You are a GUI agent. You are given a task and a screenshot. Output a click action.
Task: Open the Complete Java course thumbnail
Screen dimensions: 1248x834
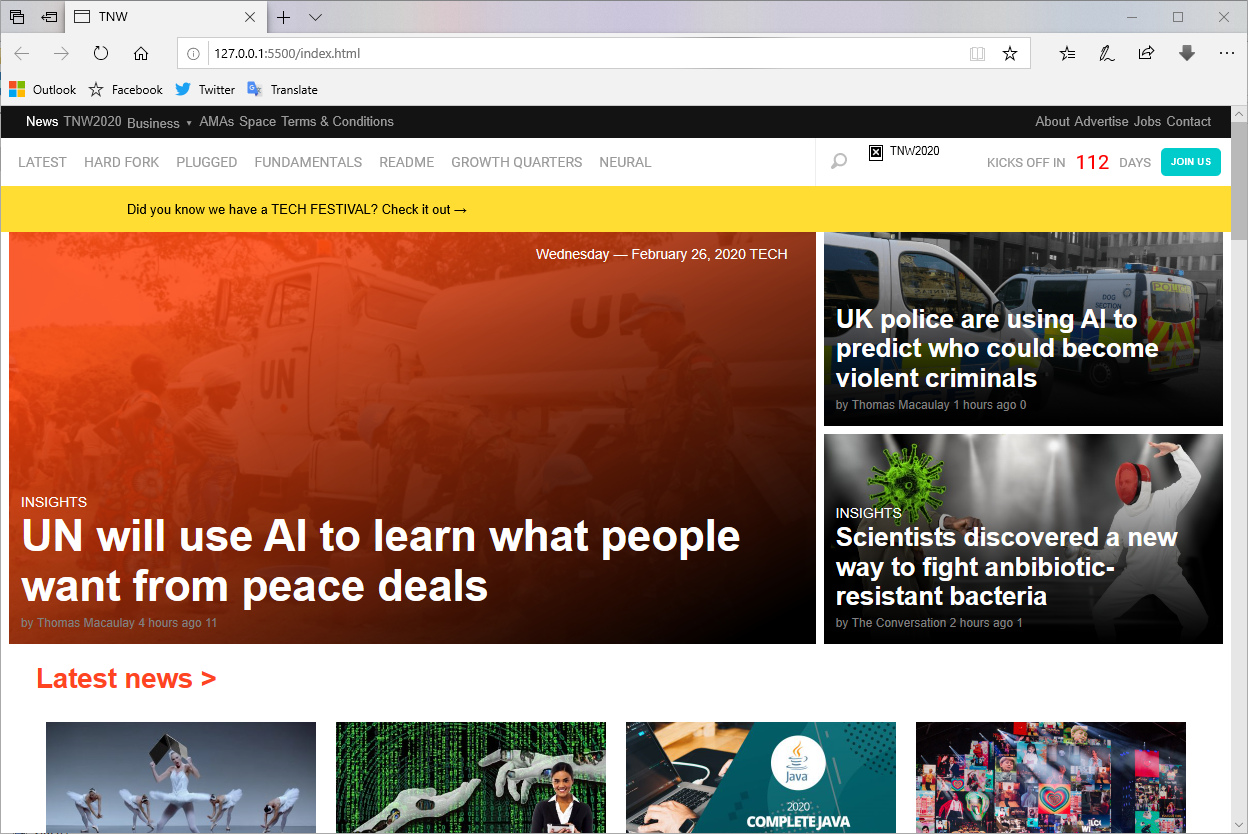[x=761, y=777]
